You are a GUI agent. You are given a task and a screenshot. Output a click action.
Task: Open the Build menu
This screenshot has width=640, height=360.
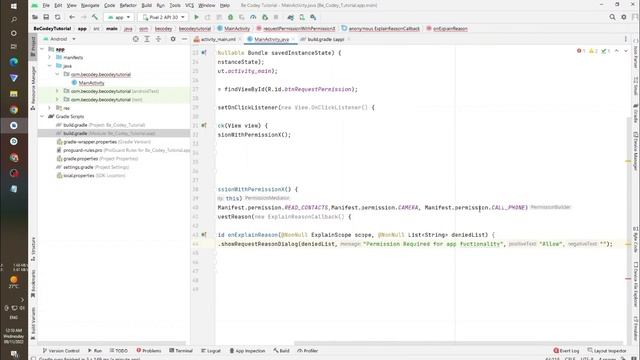tap(147, 5)
